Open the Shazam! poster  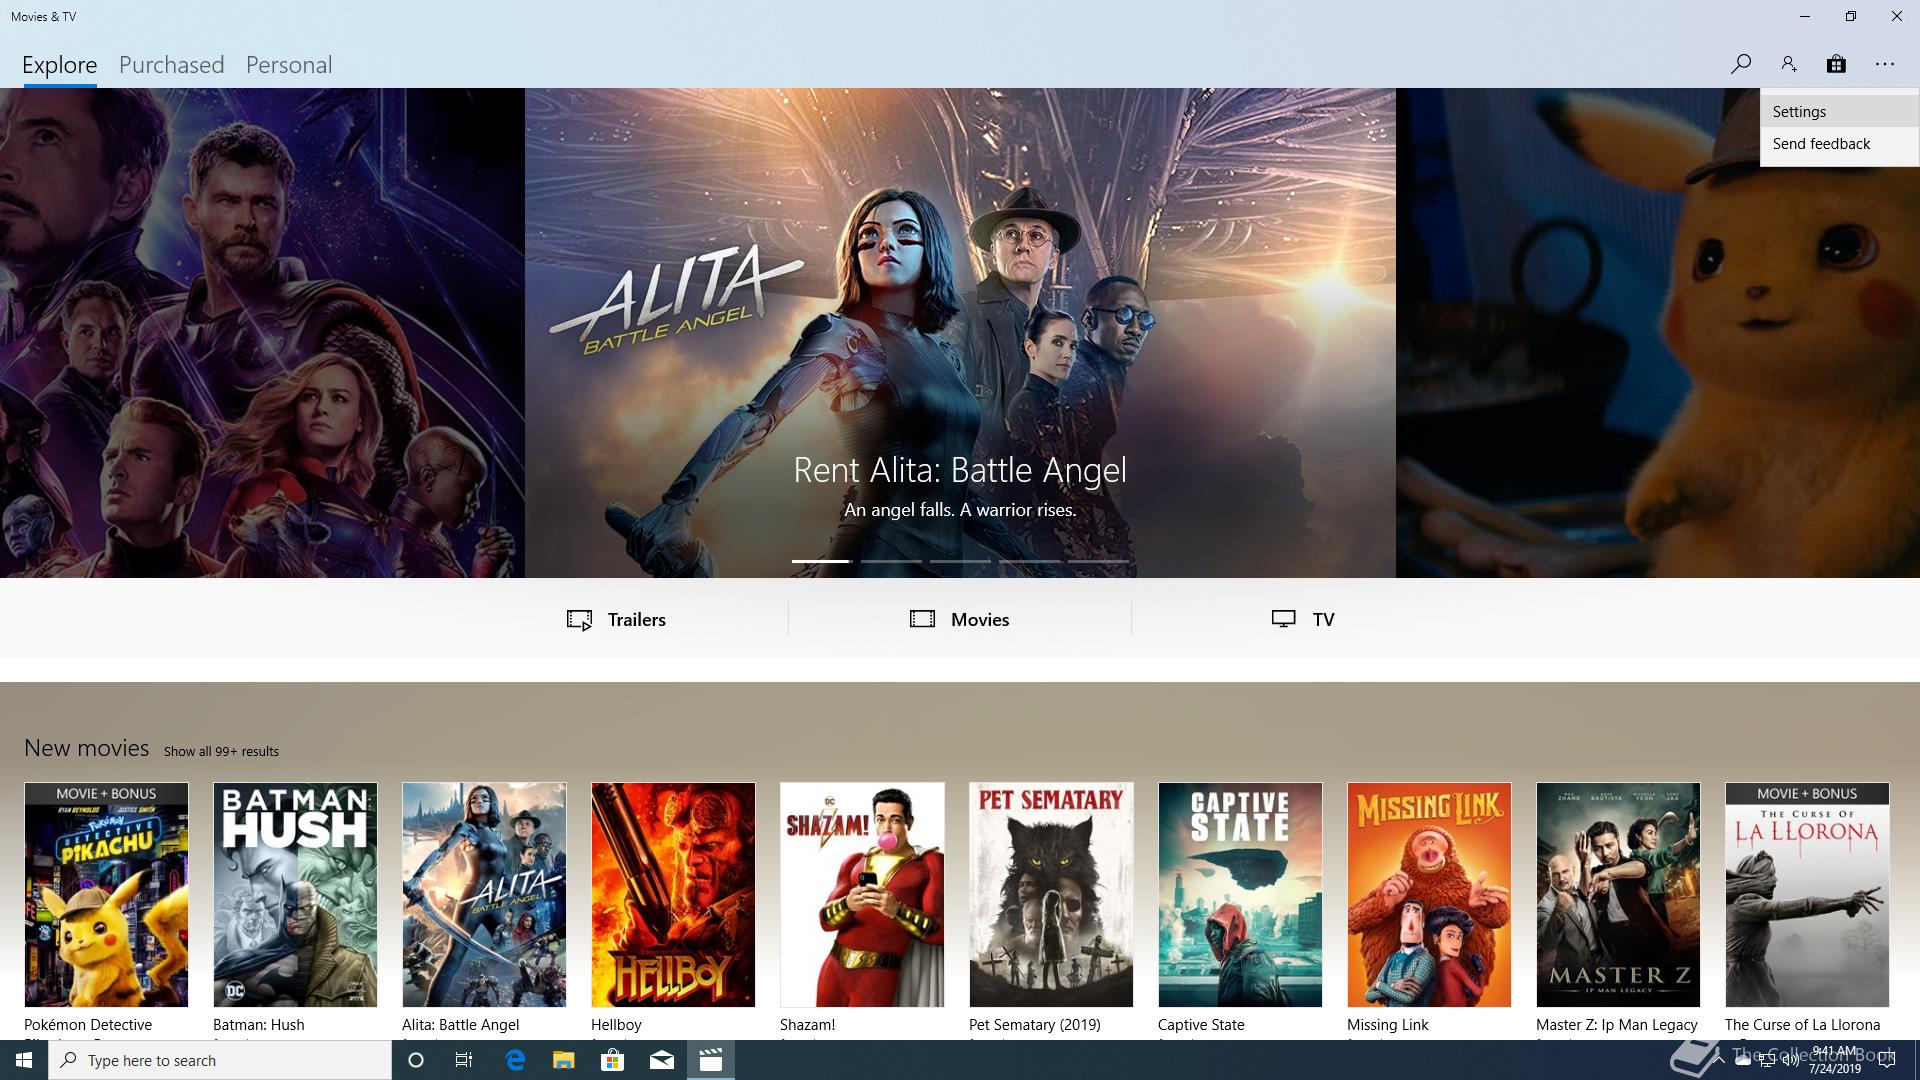point(862,895)
